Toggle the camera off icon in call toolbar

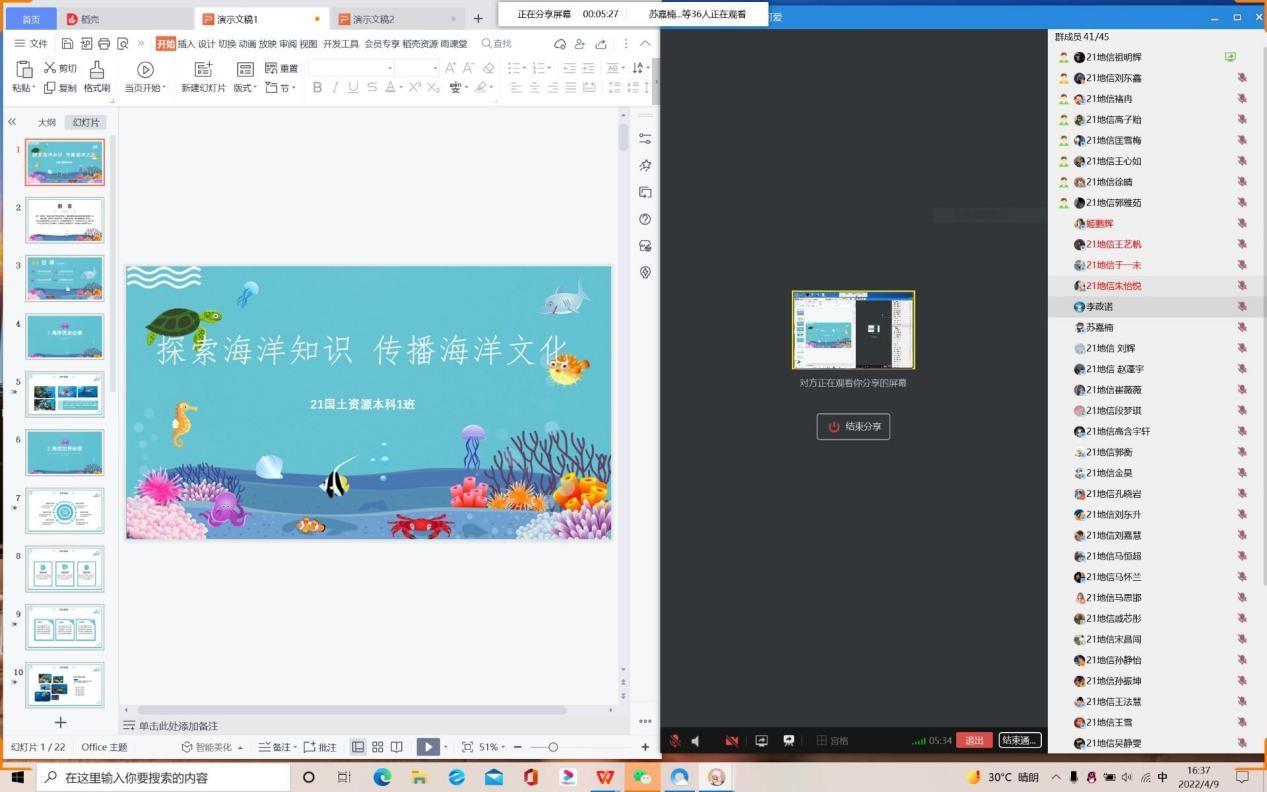pyautogui.click(x=732, y=741)
